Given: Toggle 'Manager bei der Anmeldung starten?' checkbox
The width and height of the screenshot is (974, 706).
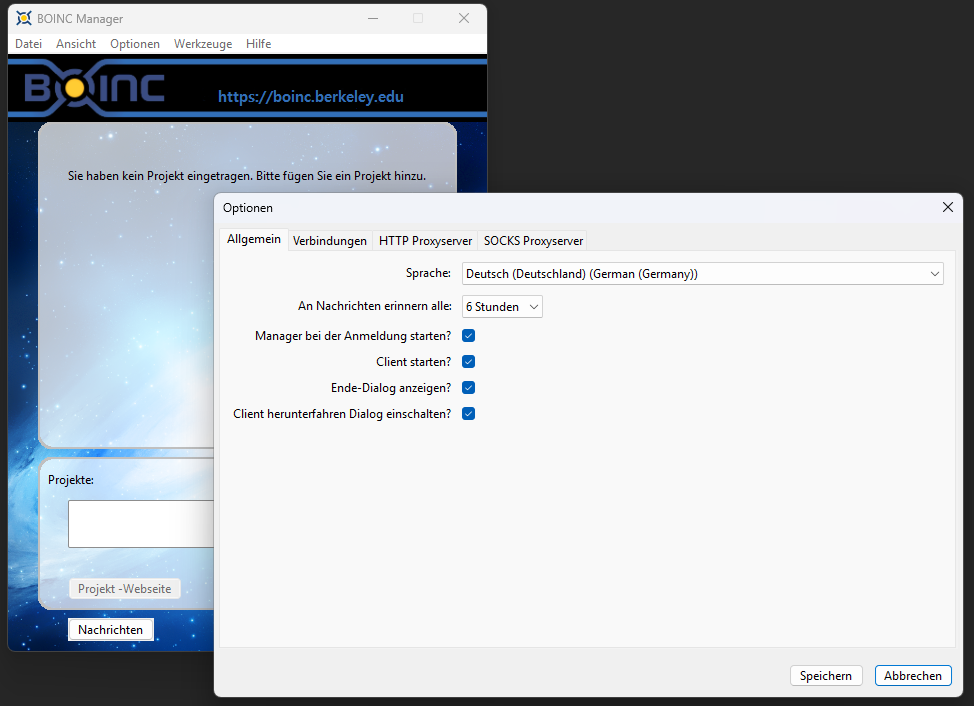Looking at the screenshot, I should pos(468,336).
